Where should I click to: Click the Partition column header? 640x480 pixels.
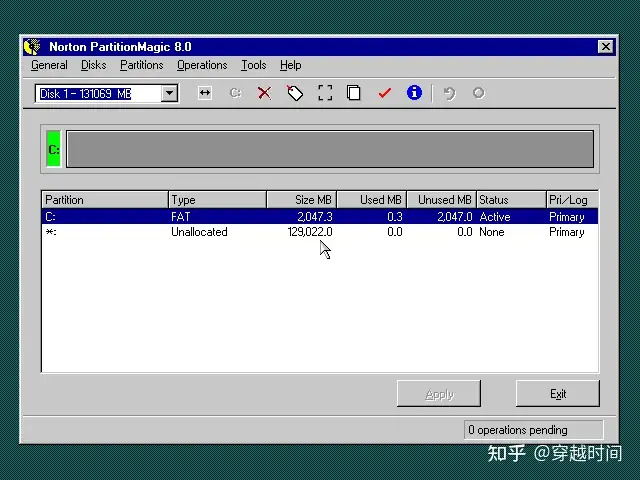click(x=105, y=200)
